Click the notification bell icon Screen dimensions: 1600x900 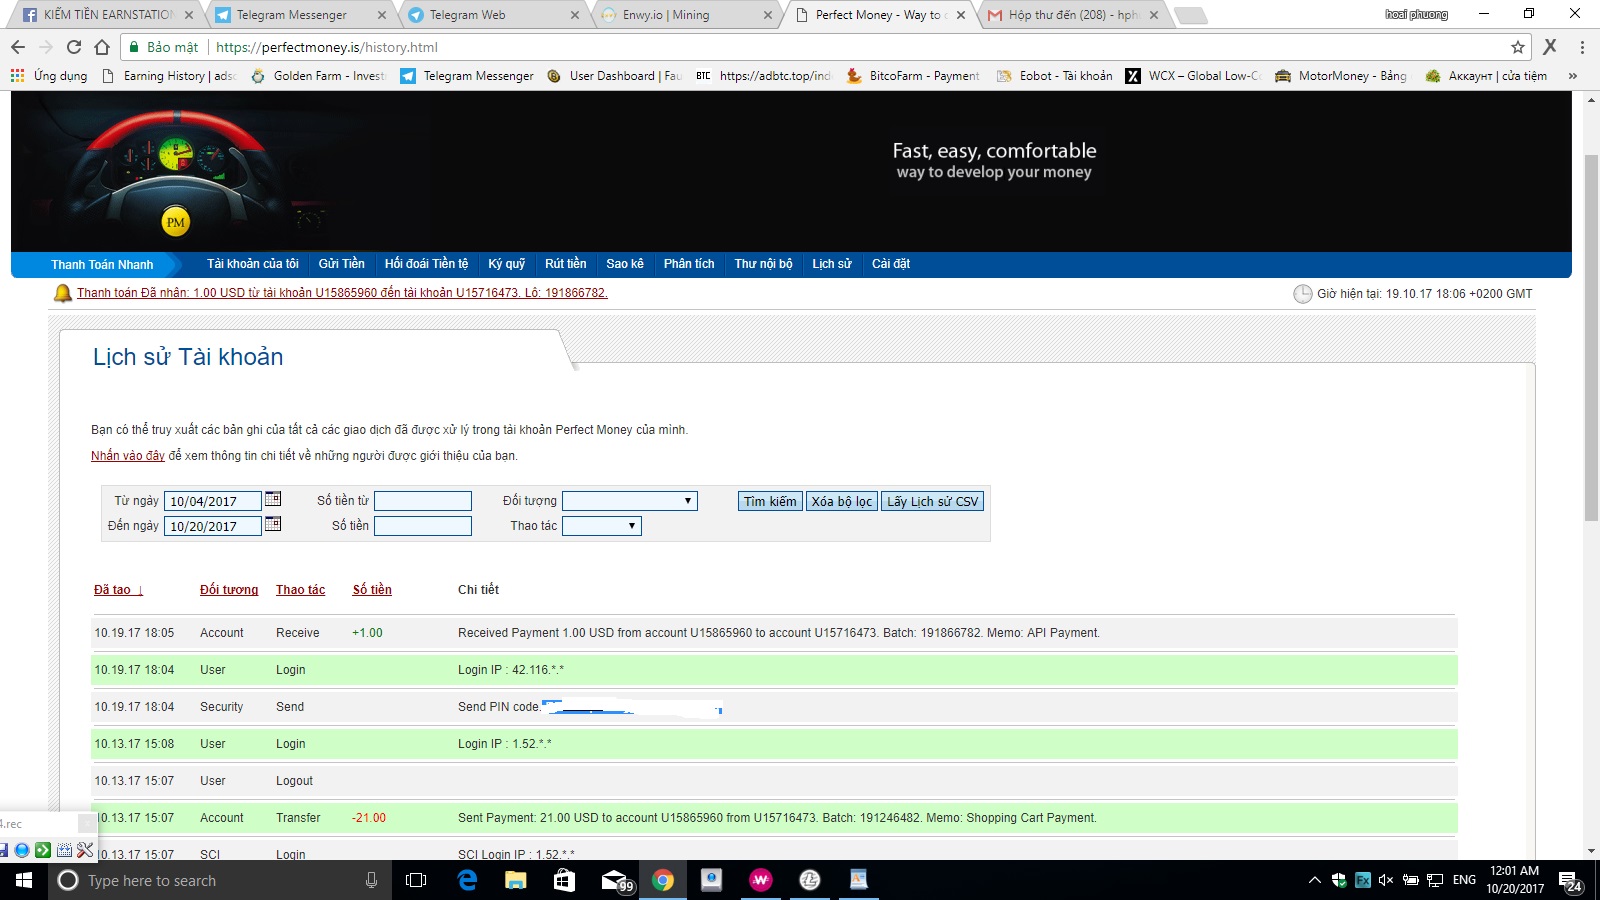click(x=63, y=293)
